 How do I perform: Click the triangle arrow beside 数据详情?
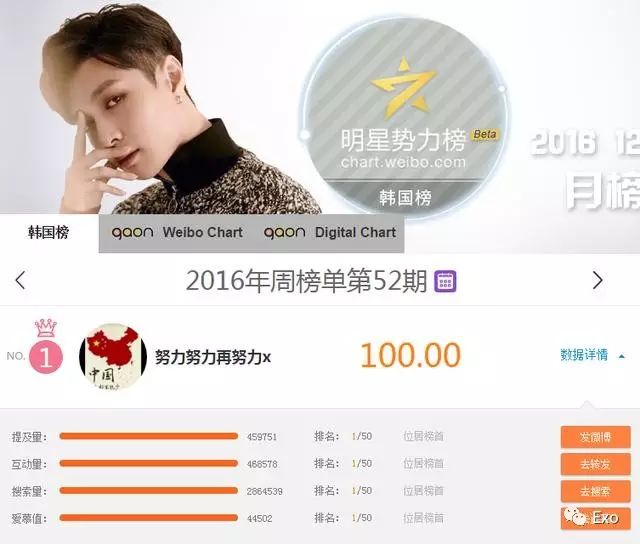click(622, 356)
